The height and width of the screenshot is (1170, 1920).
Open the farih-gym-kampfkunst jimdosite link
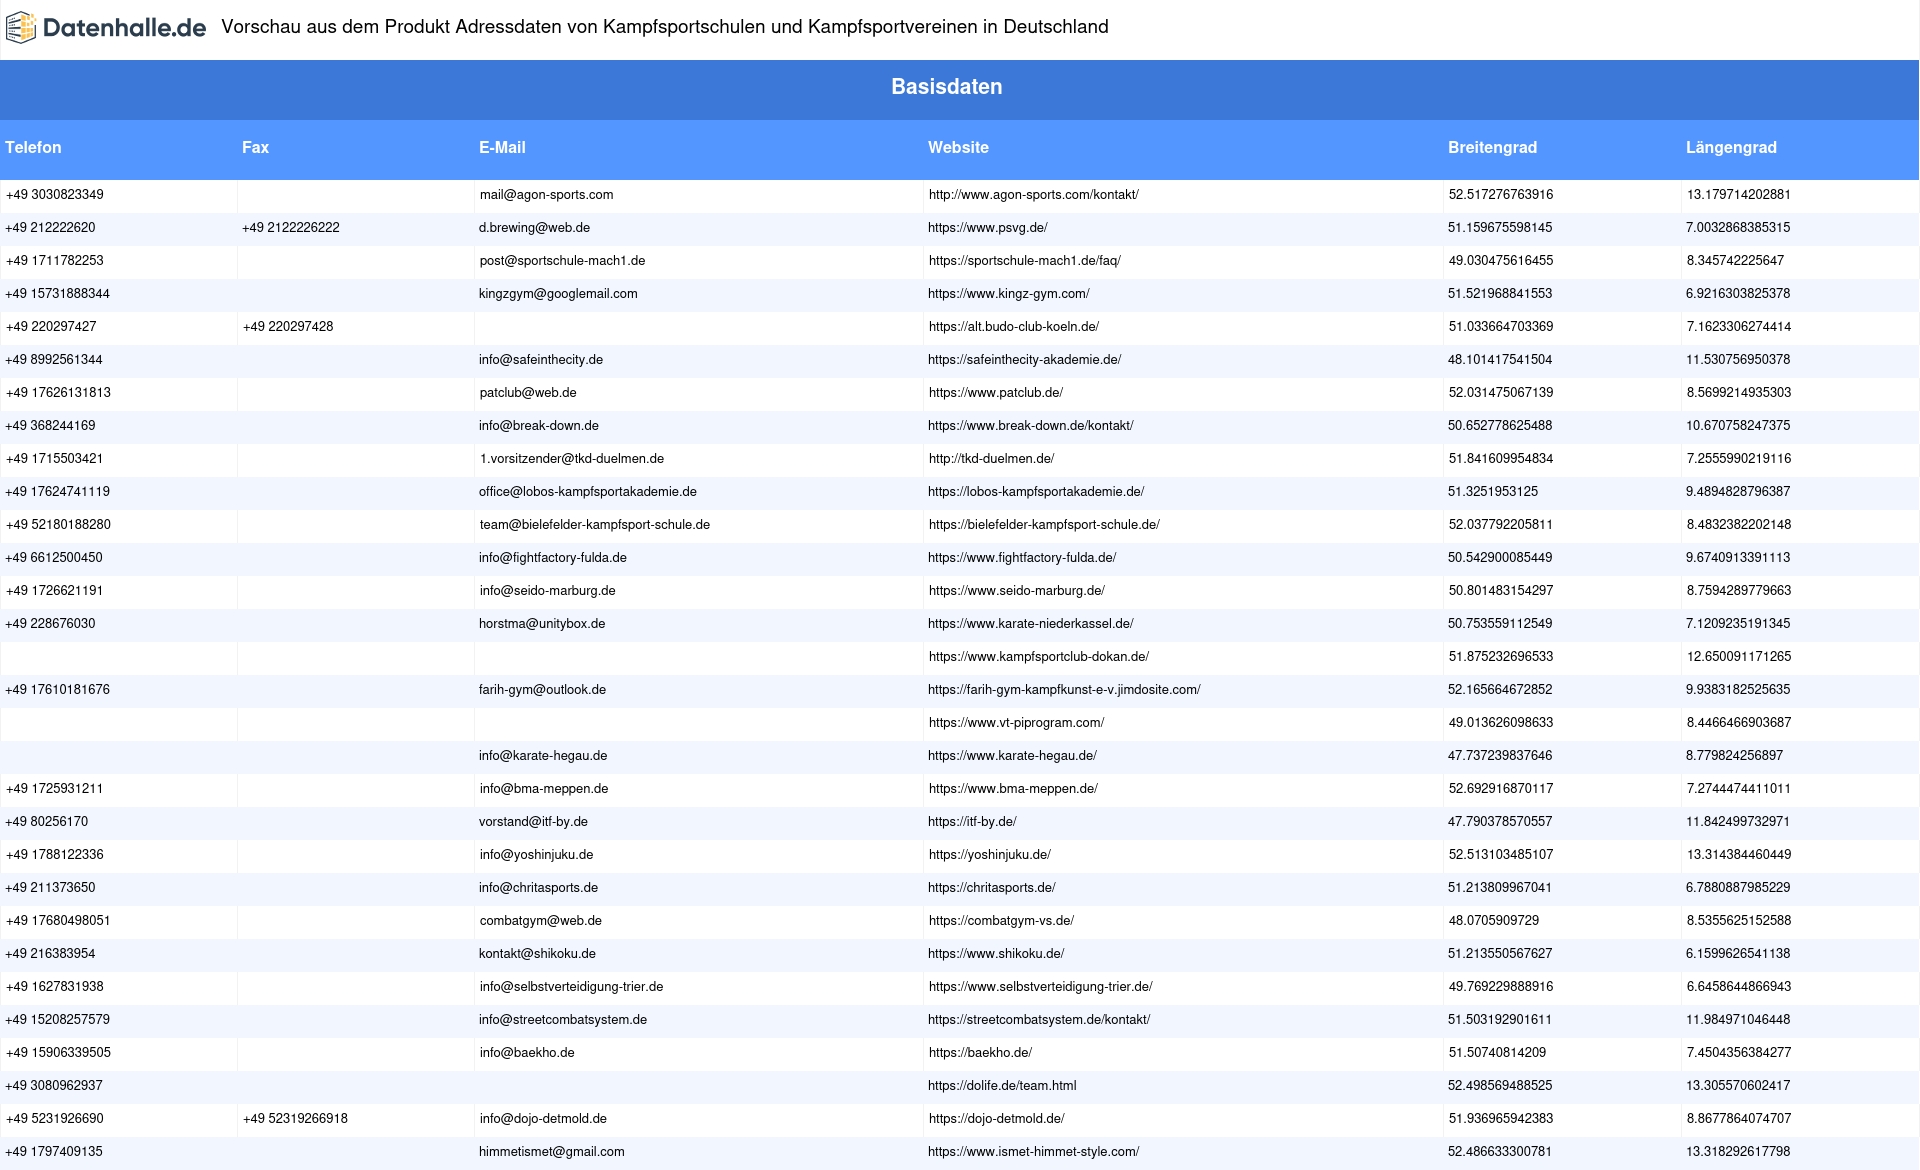pos(1064,690)
